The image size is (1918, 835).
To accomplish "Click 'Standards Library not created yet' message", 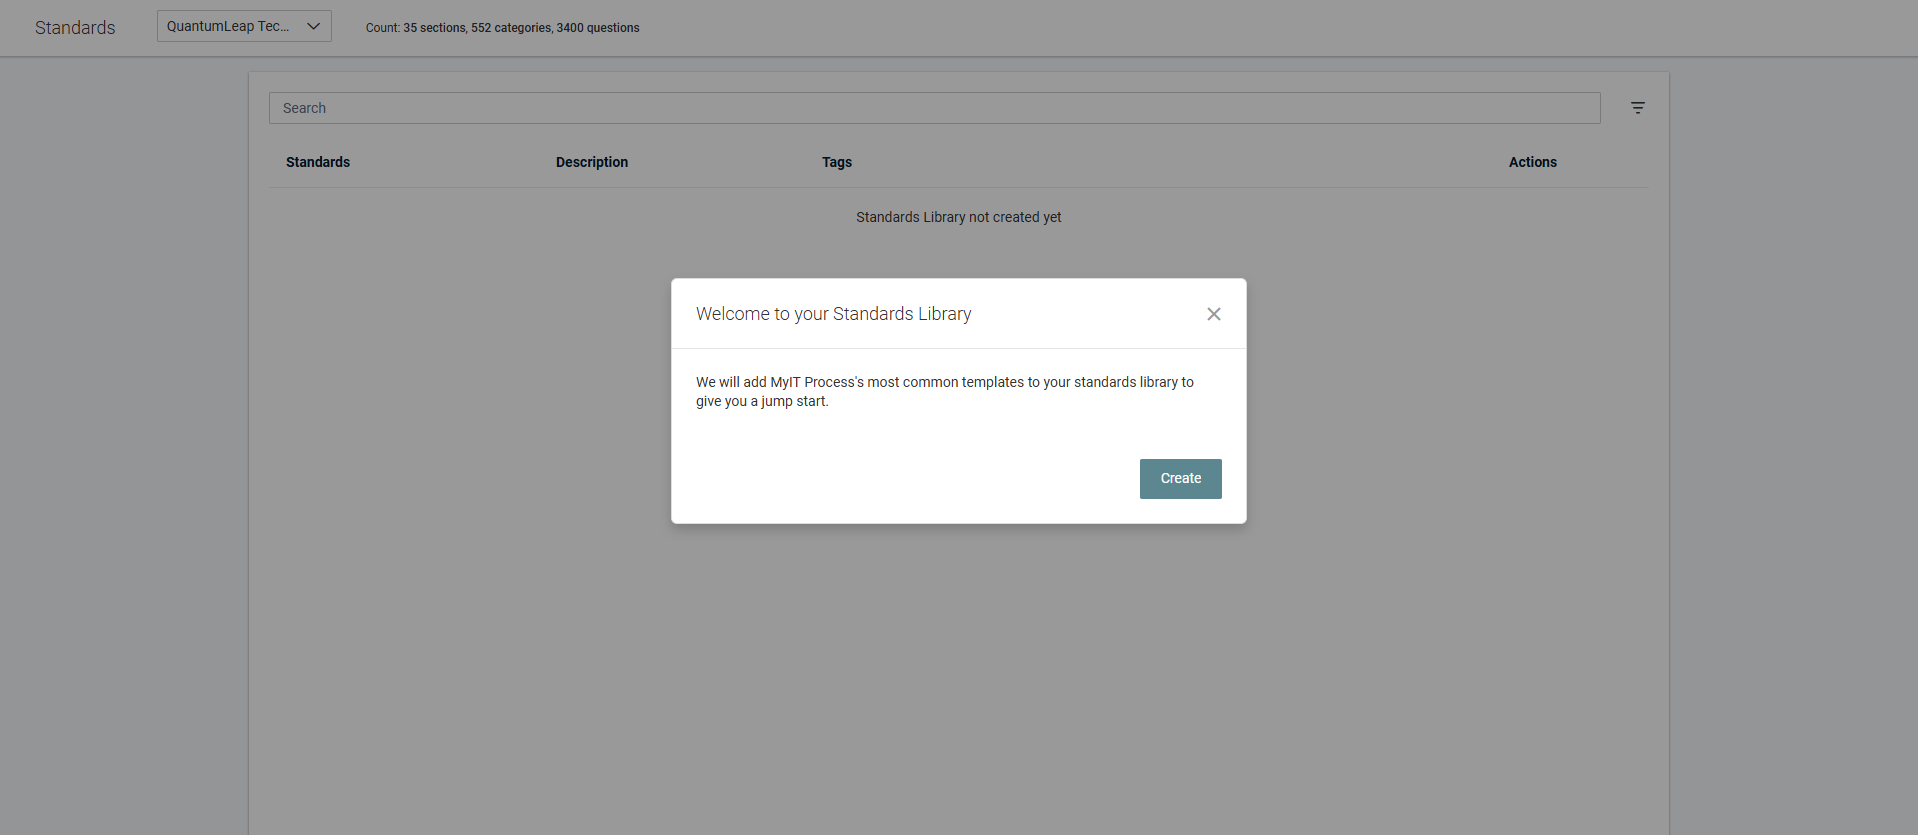I will coord(958,217).
